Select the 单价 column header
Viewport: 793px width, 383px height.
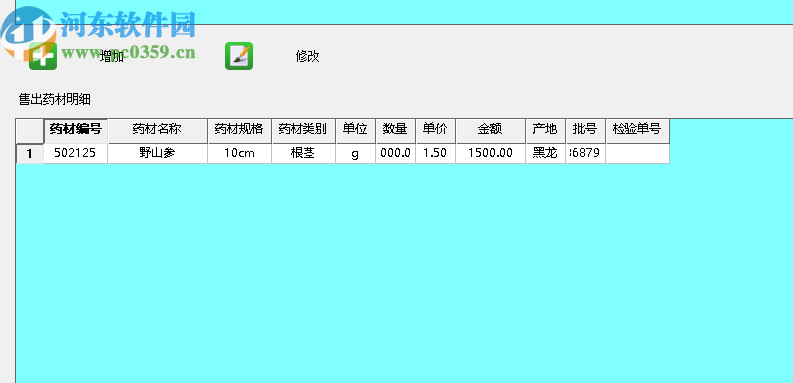(x=435, y=131)
